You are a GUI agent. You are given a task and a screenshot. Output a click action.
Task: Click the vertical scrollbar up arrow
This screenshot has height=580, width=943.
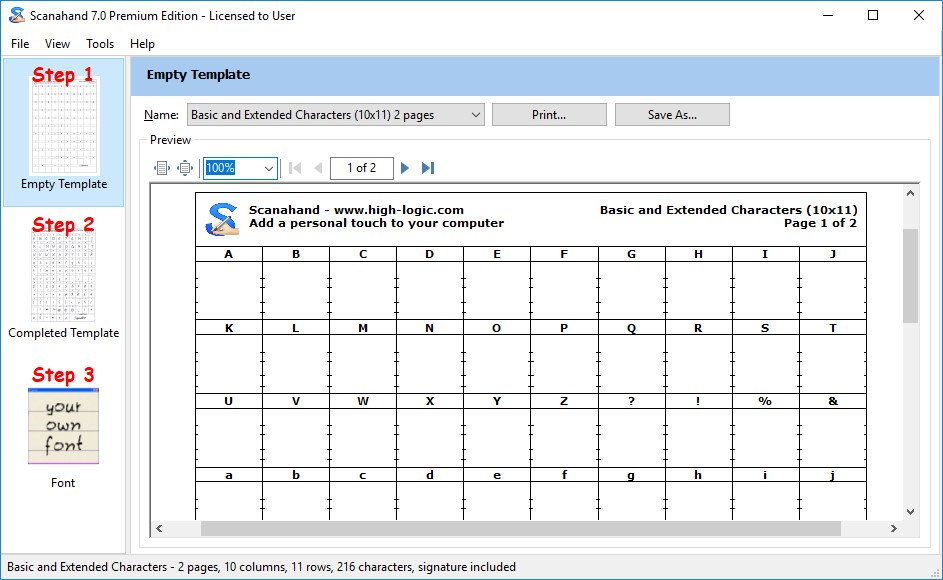[911, 193]
